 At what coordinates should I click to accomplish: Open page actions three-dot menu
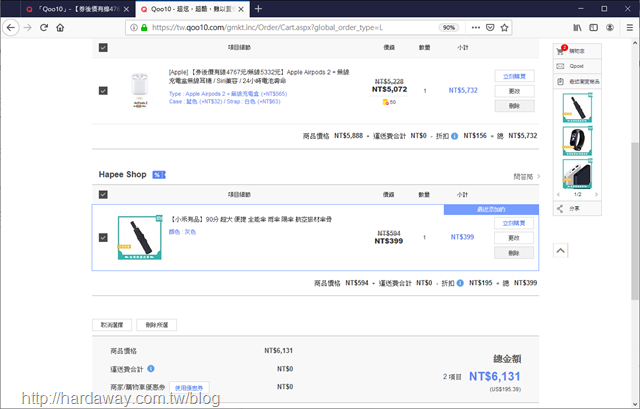coord(476,28)
